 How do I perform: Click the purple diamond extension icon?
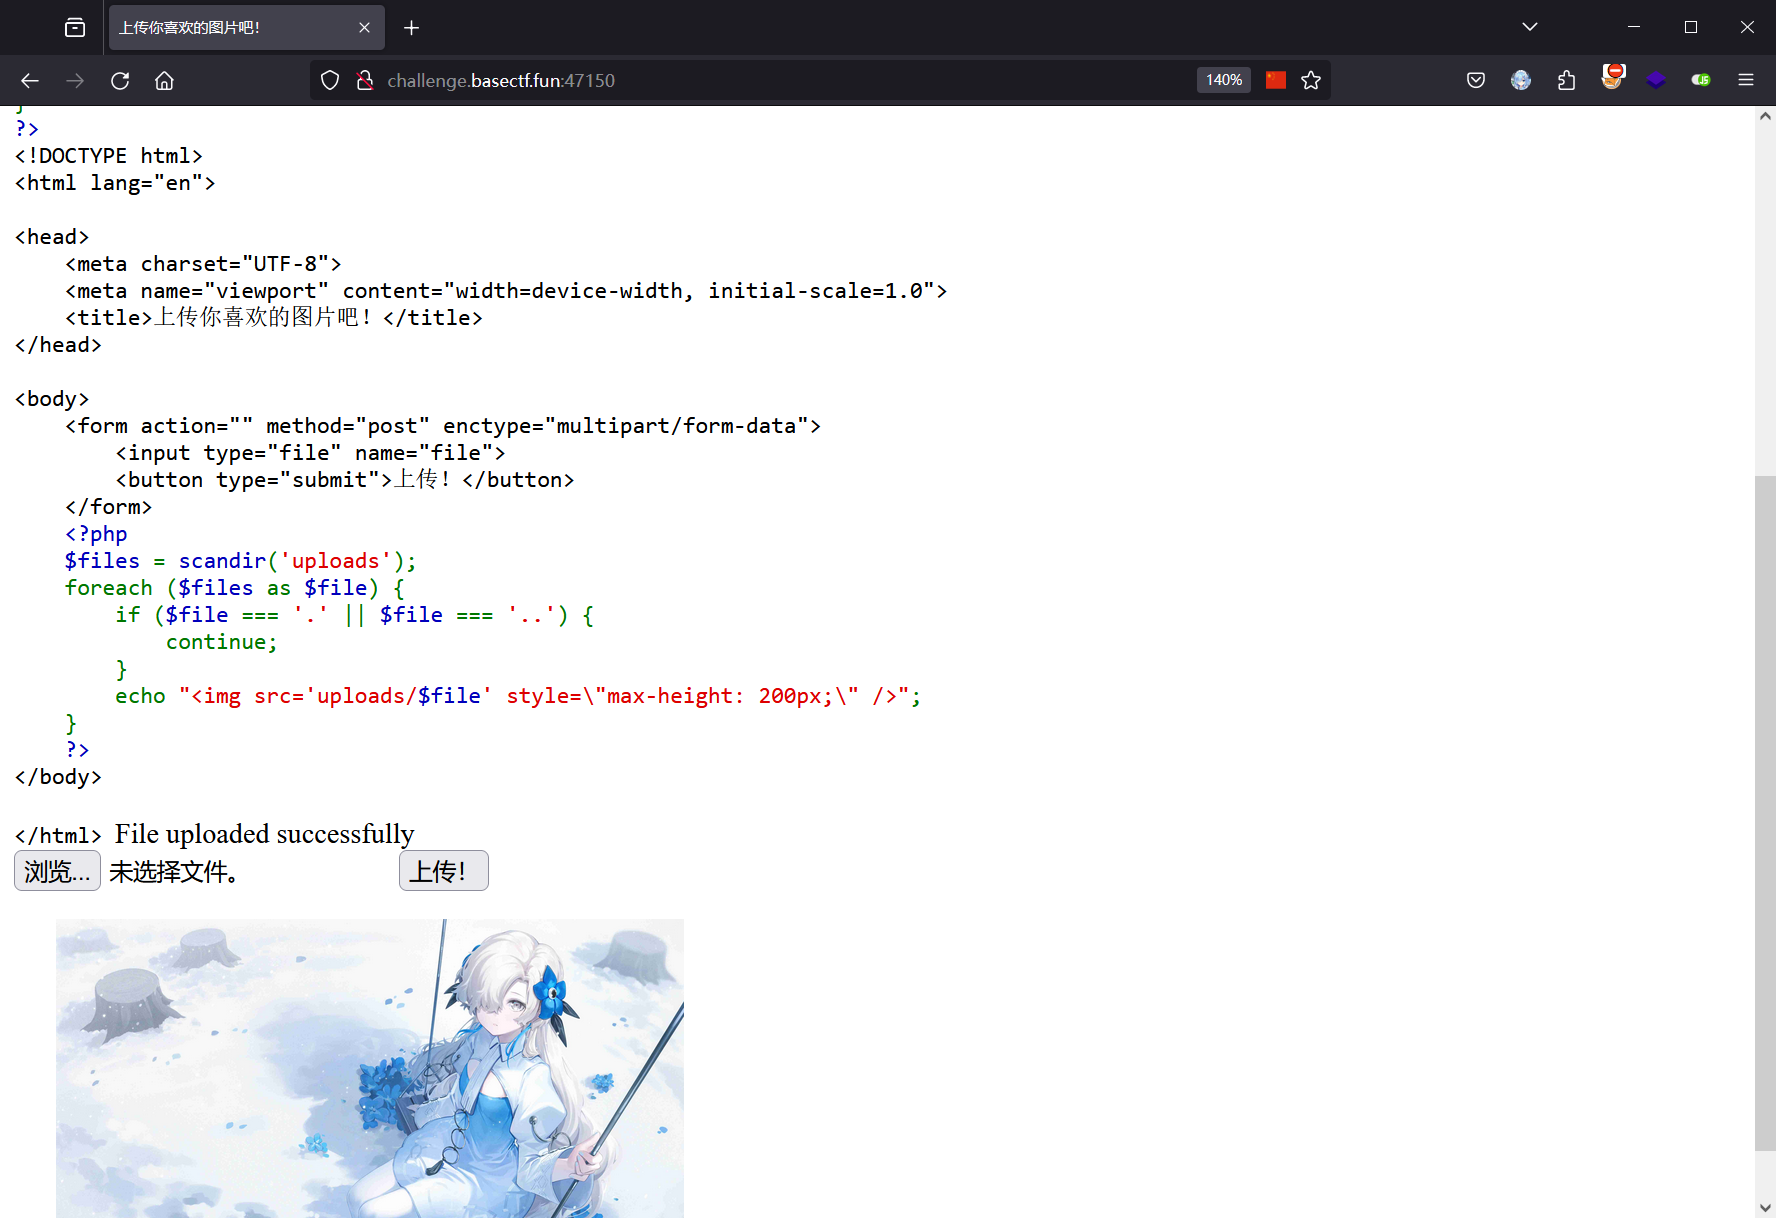(1656, 80)
